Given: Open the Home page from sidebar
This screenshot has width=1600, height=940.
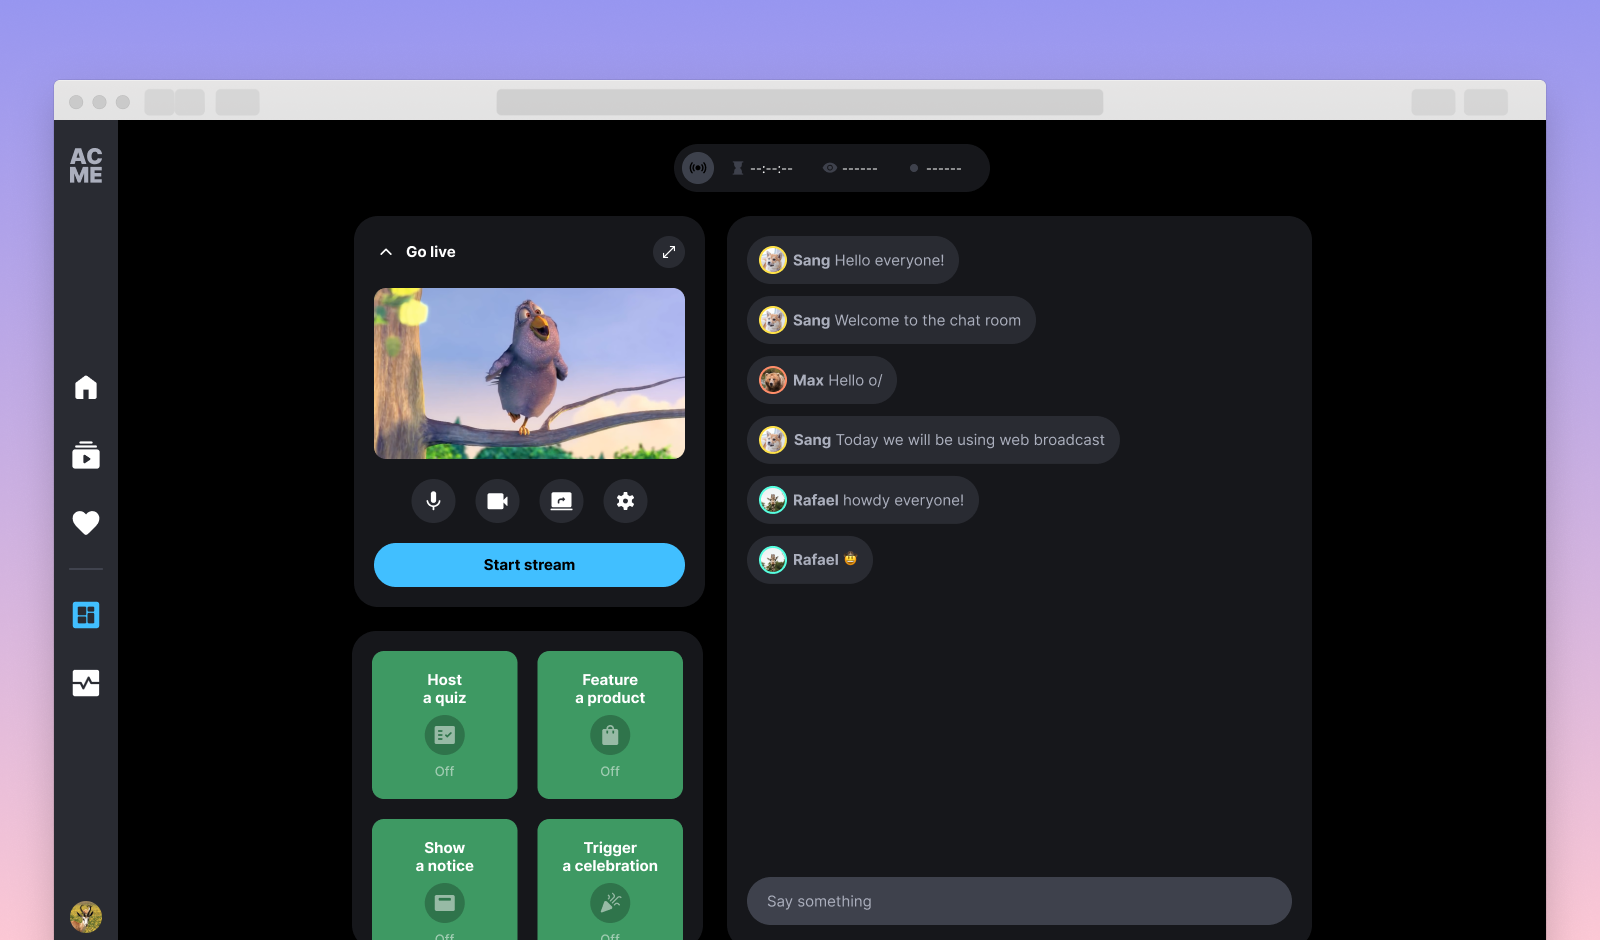Looking at the screenshot, I should (86, 387).
